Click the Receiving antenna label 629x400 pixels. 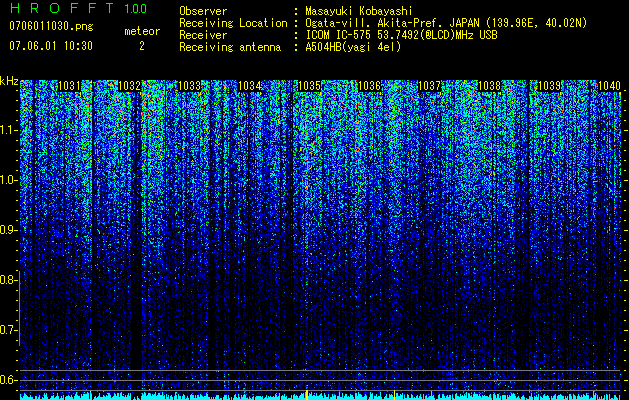point(230,47)
